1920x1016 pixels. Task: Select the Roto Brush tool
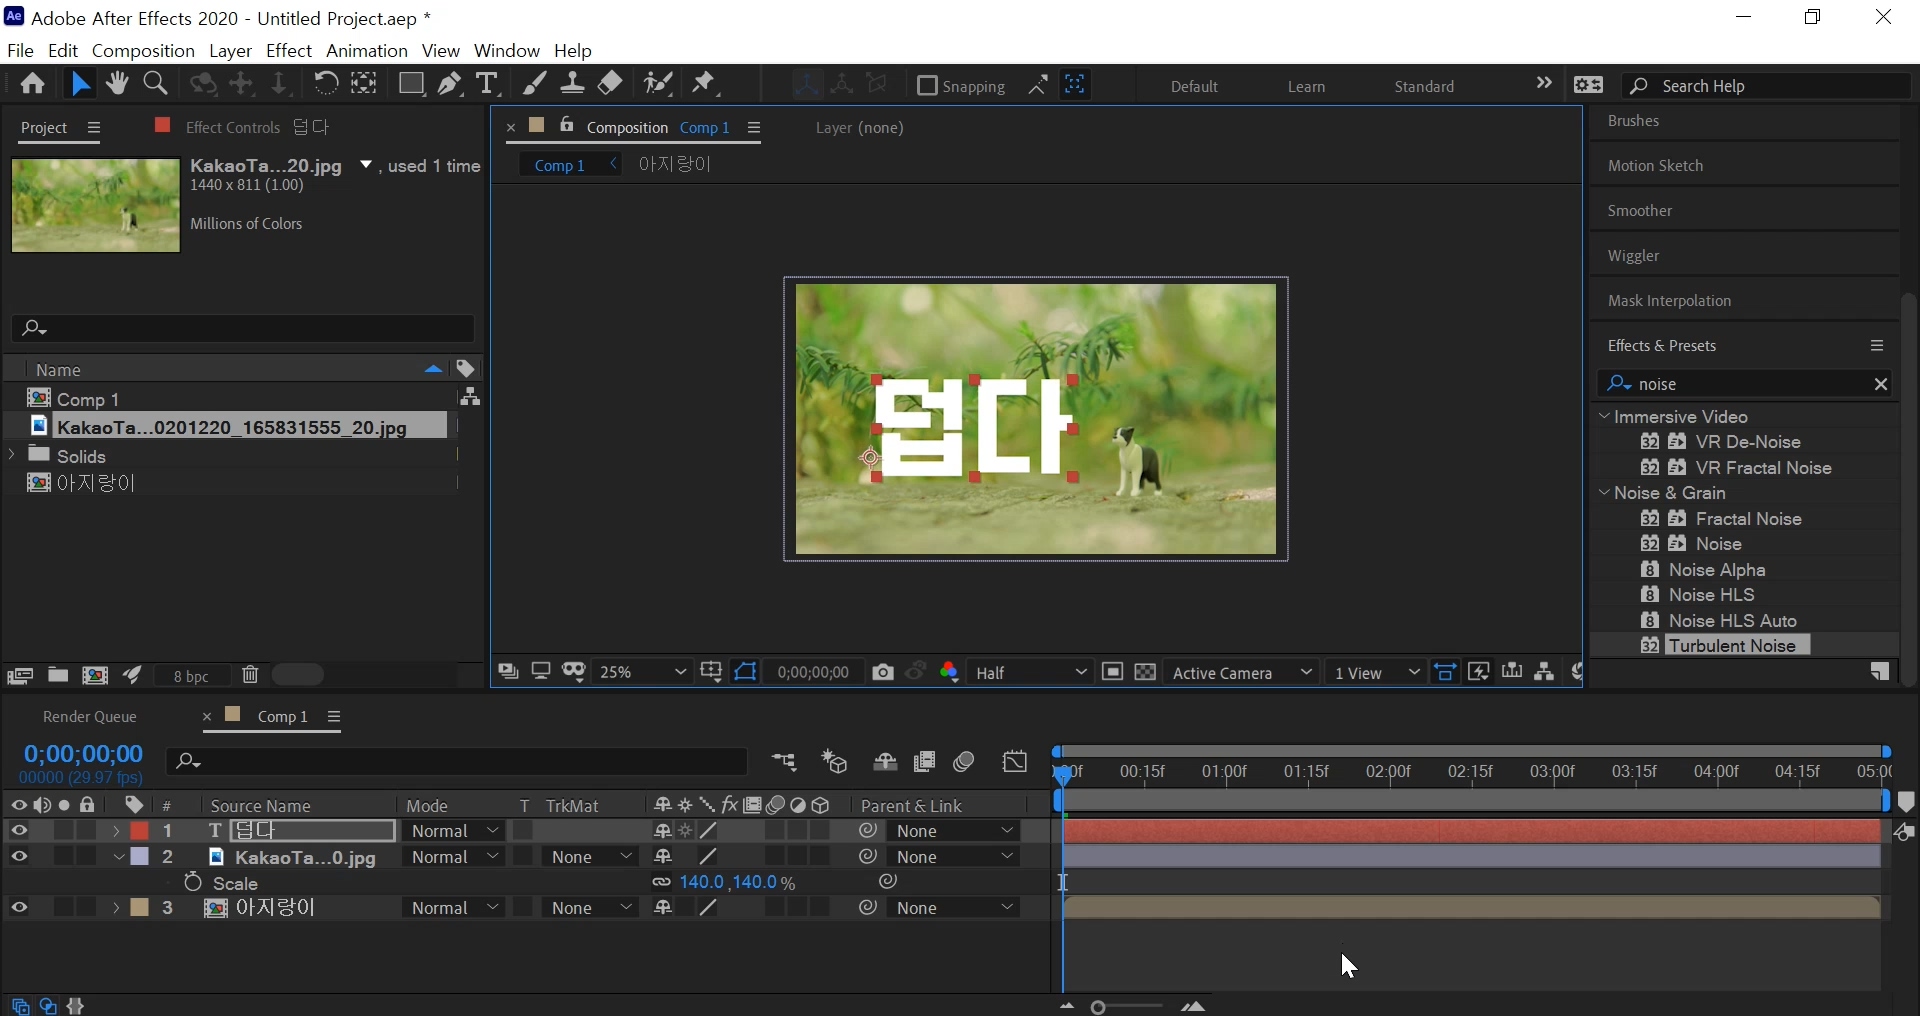[x=657, y=84]
